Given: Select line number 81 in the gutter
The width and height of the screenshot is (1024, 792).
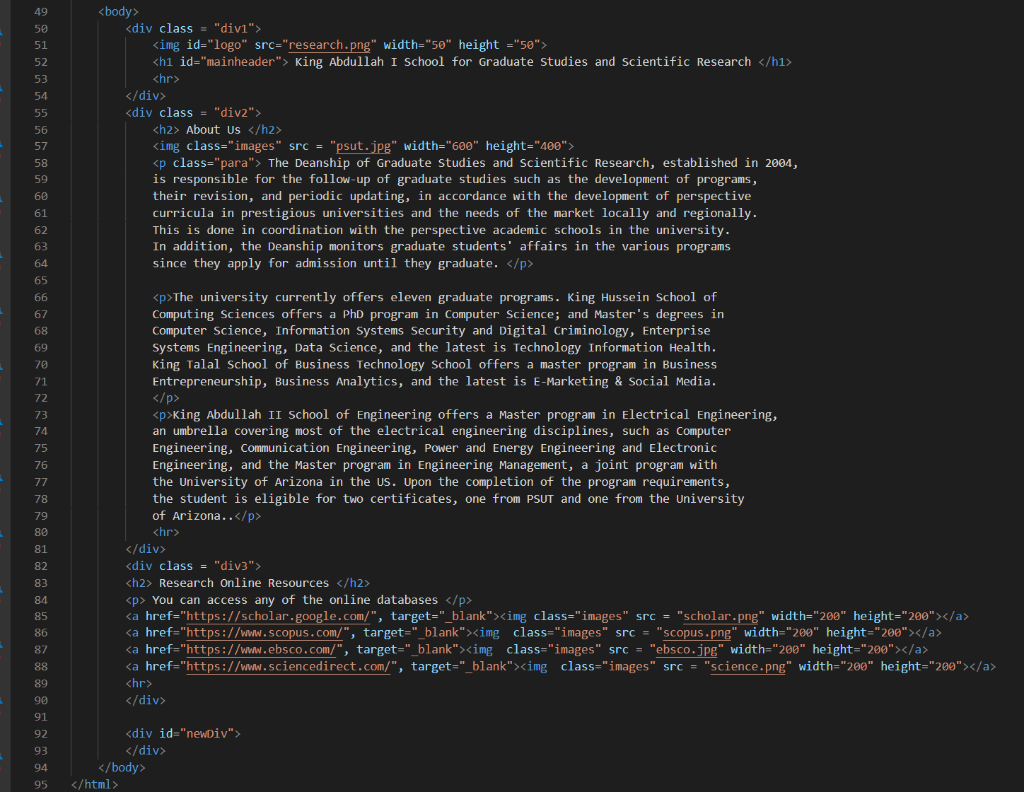Looking at the screenshot, I should (x=40, y=549).
